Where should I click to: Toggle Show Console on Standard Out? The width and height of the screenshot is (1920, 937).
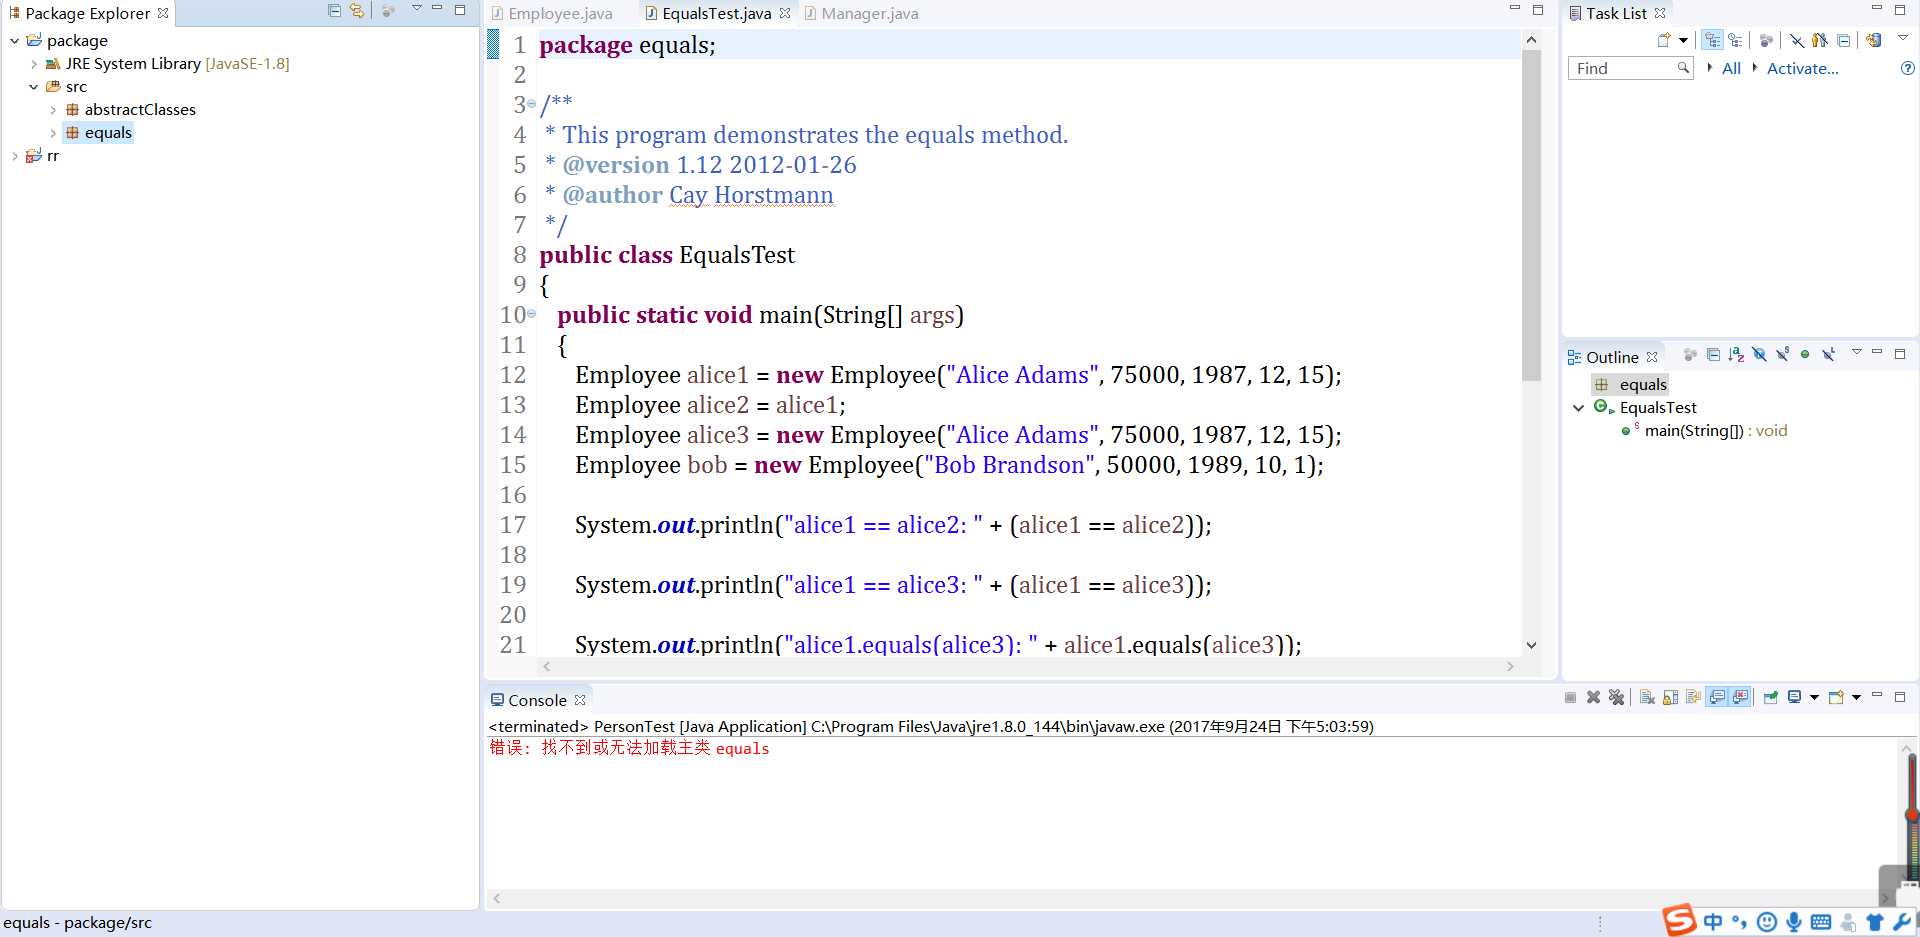1717,697
